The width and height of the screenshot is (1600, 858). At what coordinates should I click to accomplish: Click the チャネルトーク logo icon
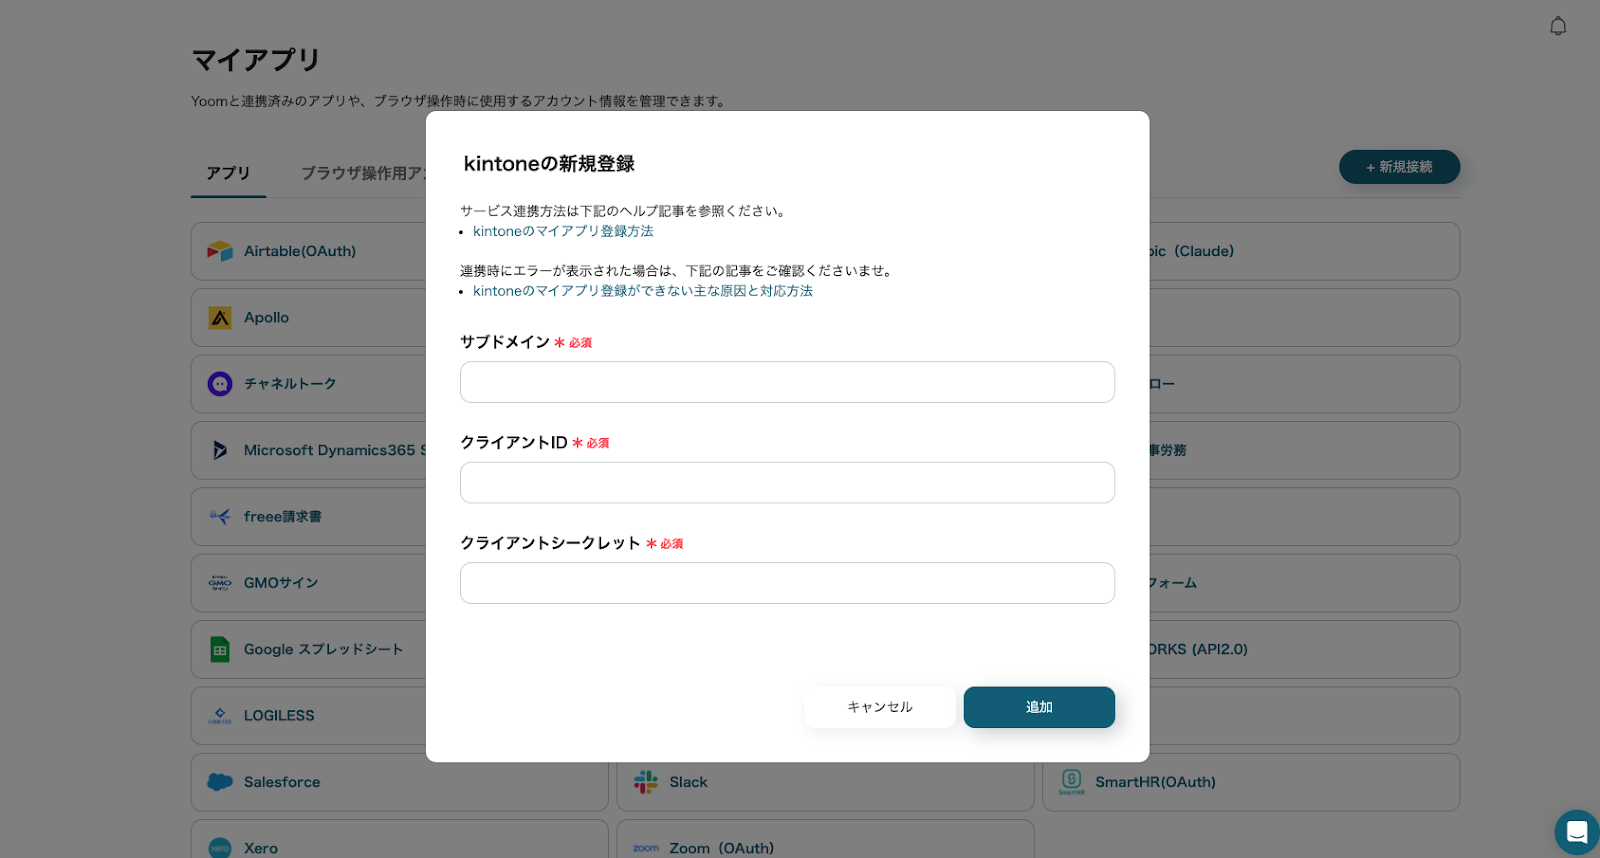click(220, 384)
